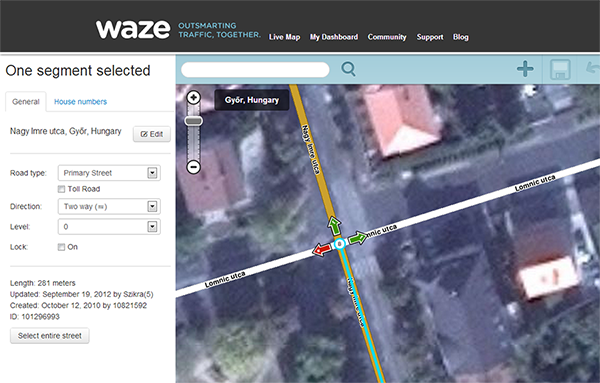600x383 pixels.
Task: Click the green right turn arrow
Action: 358,238
